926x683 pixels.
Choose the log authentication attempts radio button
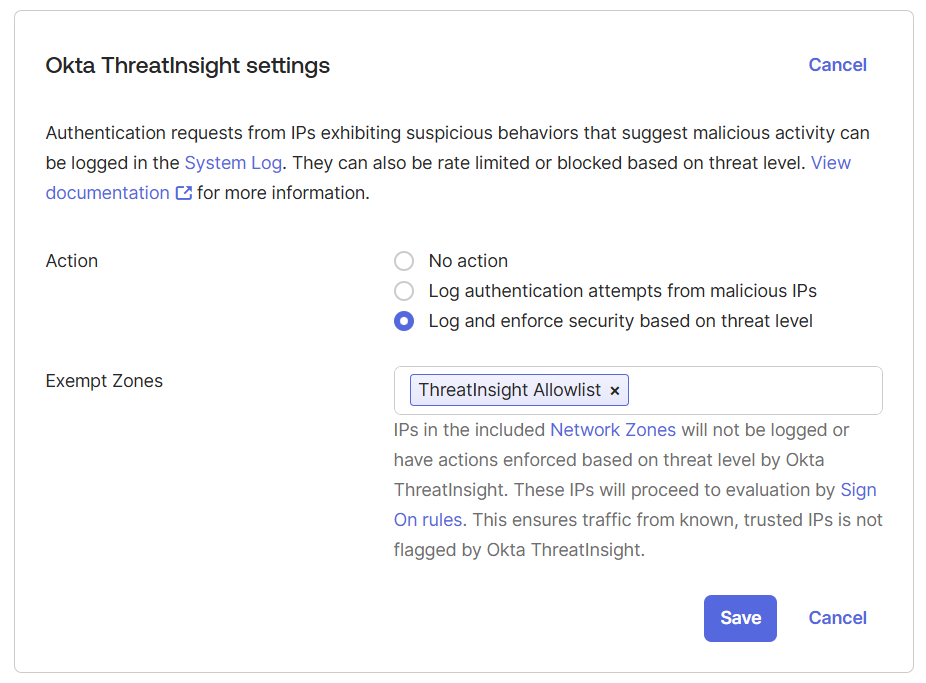(404, 291)
